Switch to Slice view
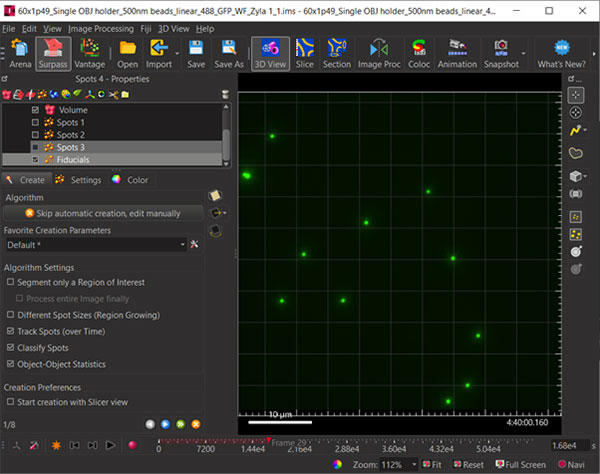This screenshot has height=474, width=600. click(305, 54)
